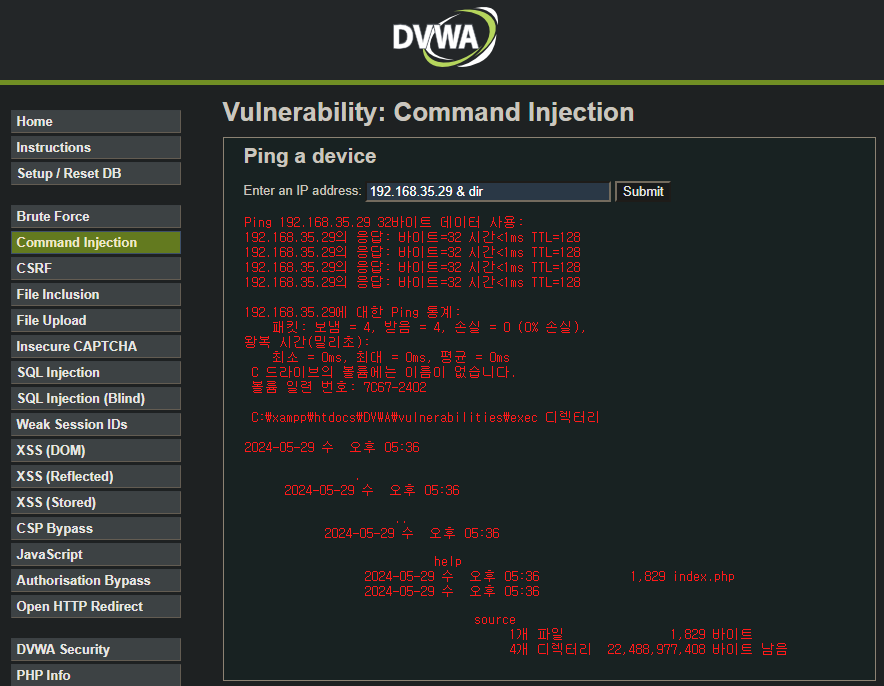Open the XSS (DOM) page
The height and width of the screenshot is (686, 884).
click(x=96, y=450)
